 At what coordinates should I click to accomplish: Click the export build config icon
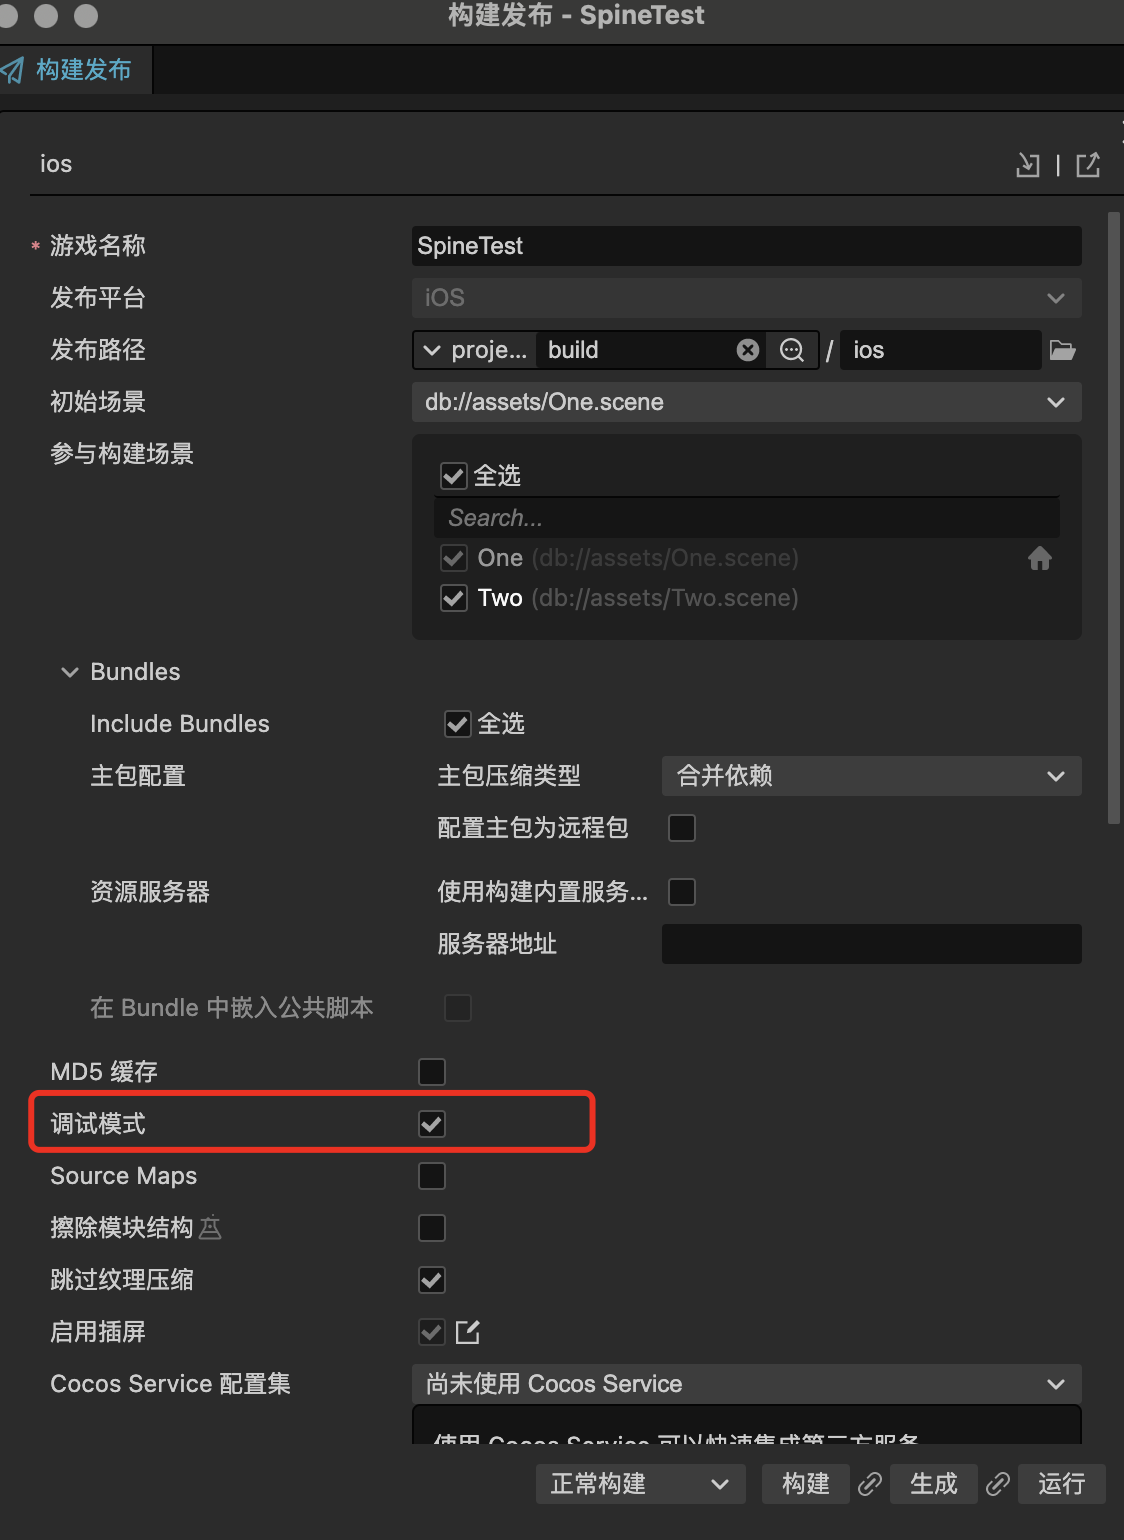[x=1088, y=165]
